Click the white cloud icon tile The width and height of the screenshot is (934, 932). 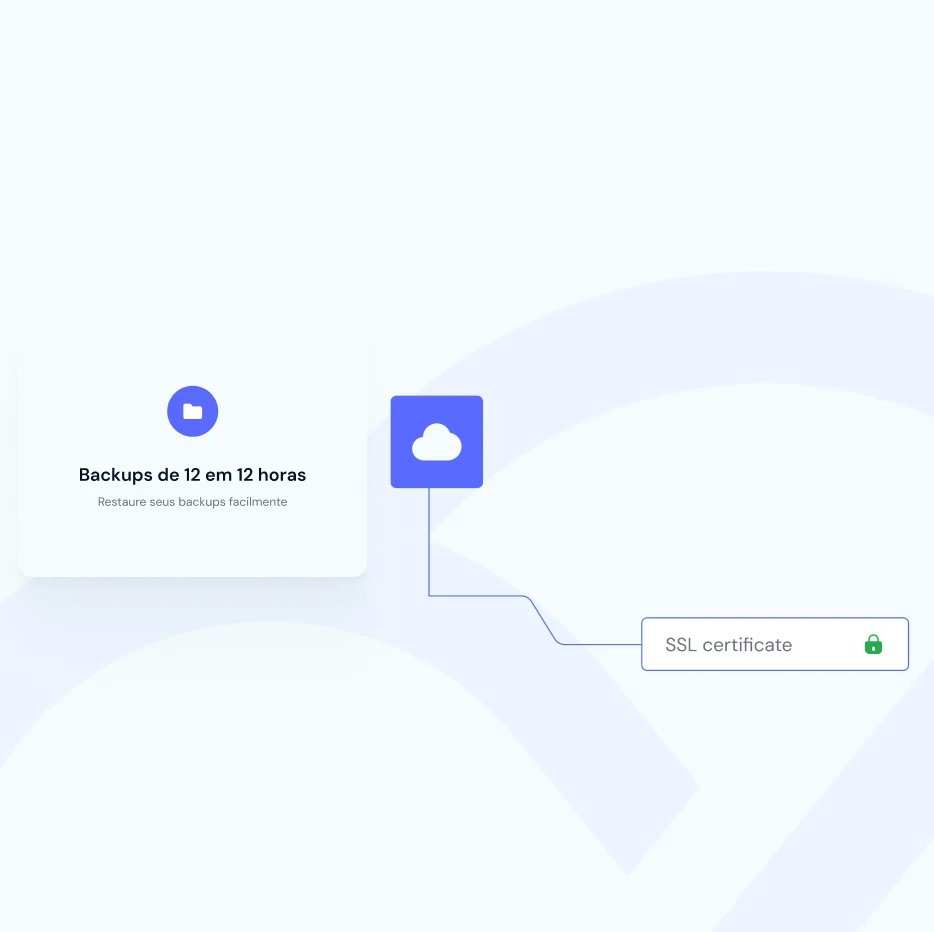click(436, 442)
